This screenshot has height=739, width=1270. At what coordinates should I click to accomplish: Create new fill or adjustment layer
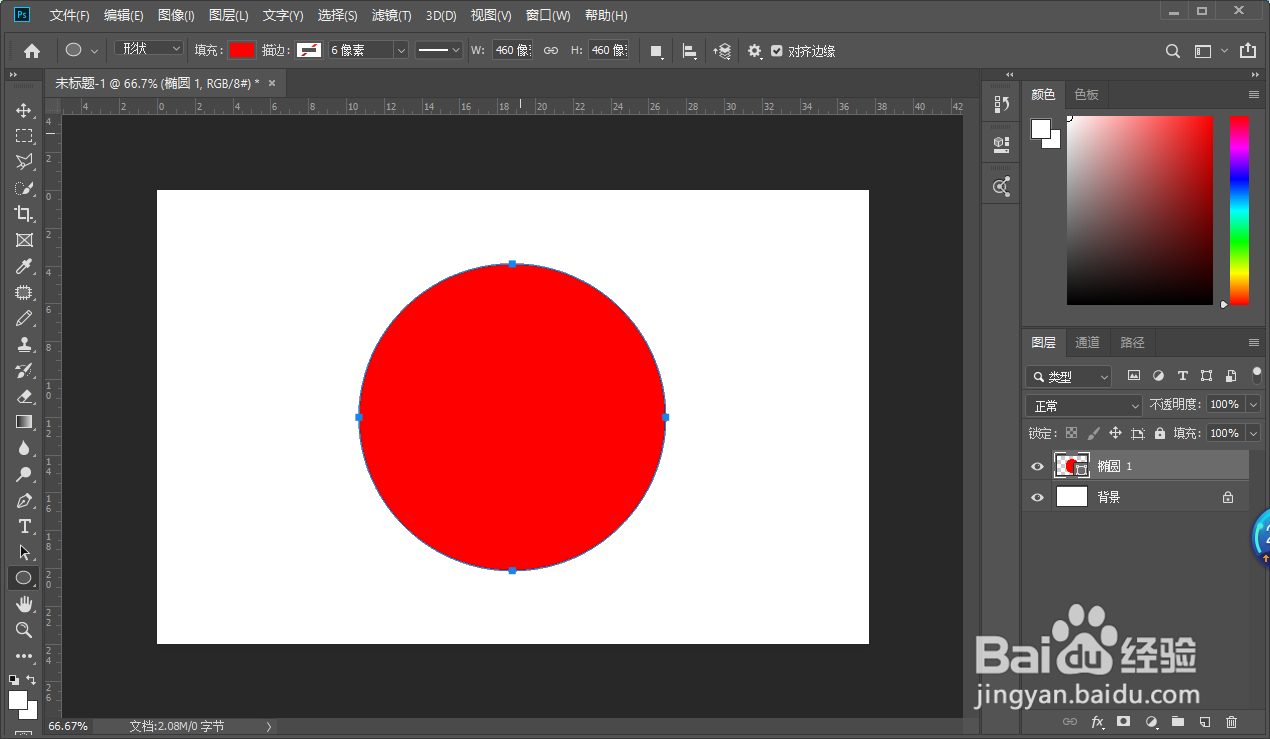point(1151,721)
